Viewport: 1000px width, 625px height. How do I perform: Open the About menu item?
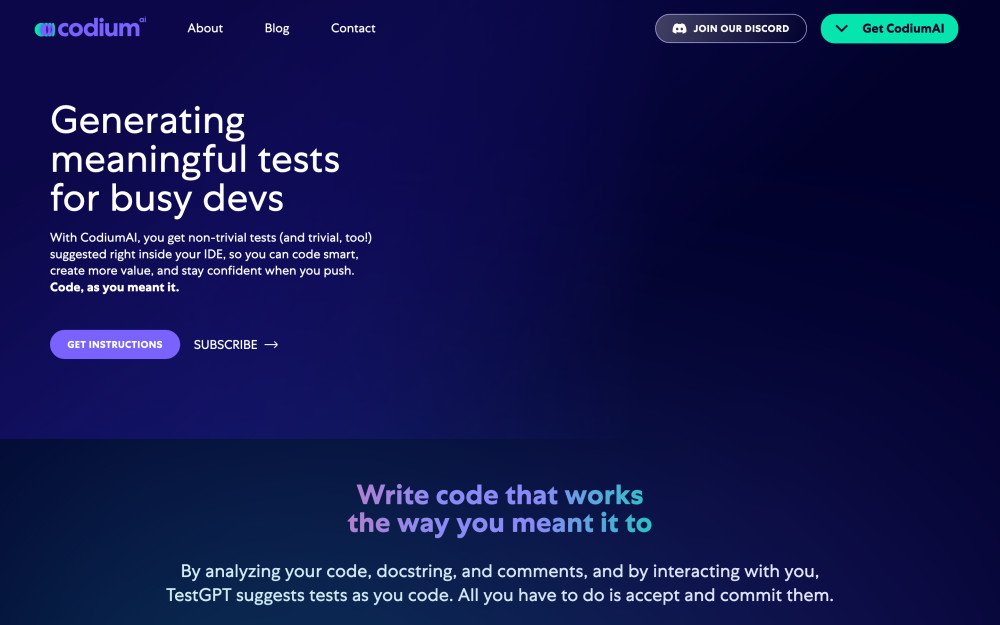pyautogui.click(x=205, y=28)
